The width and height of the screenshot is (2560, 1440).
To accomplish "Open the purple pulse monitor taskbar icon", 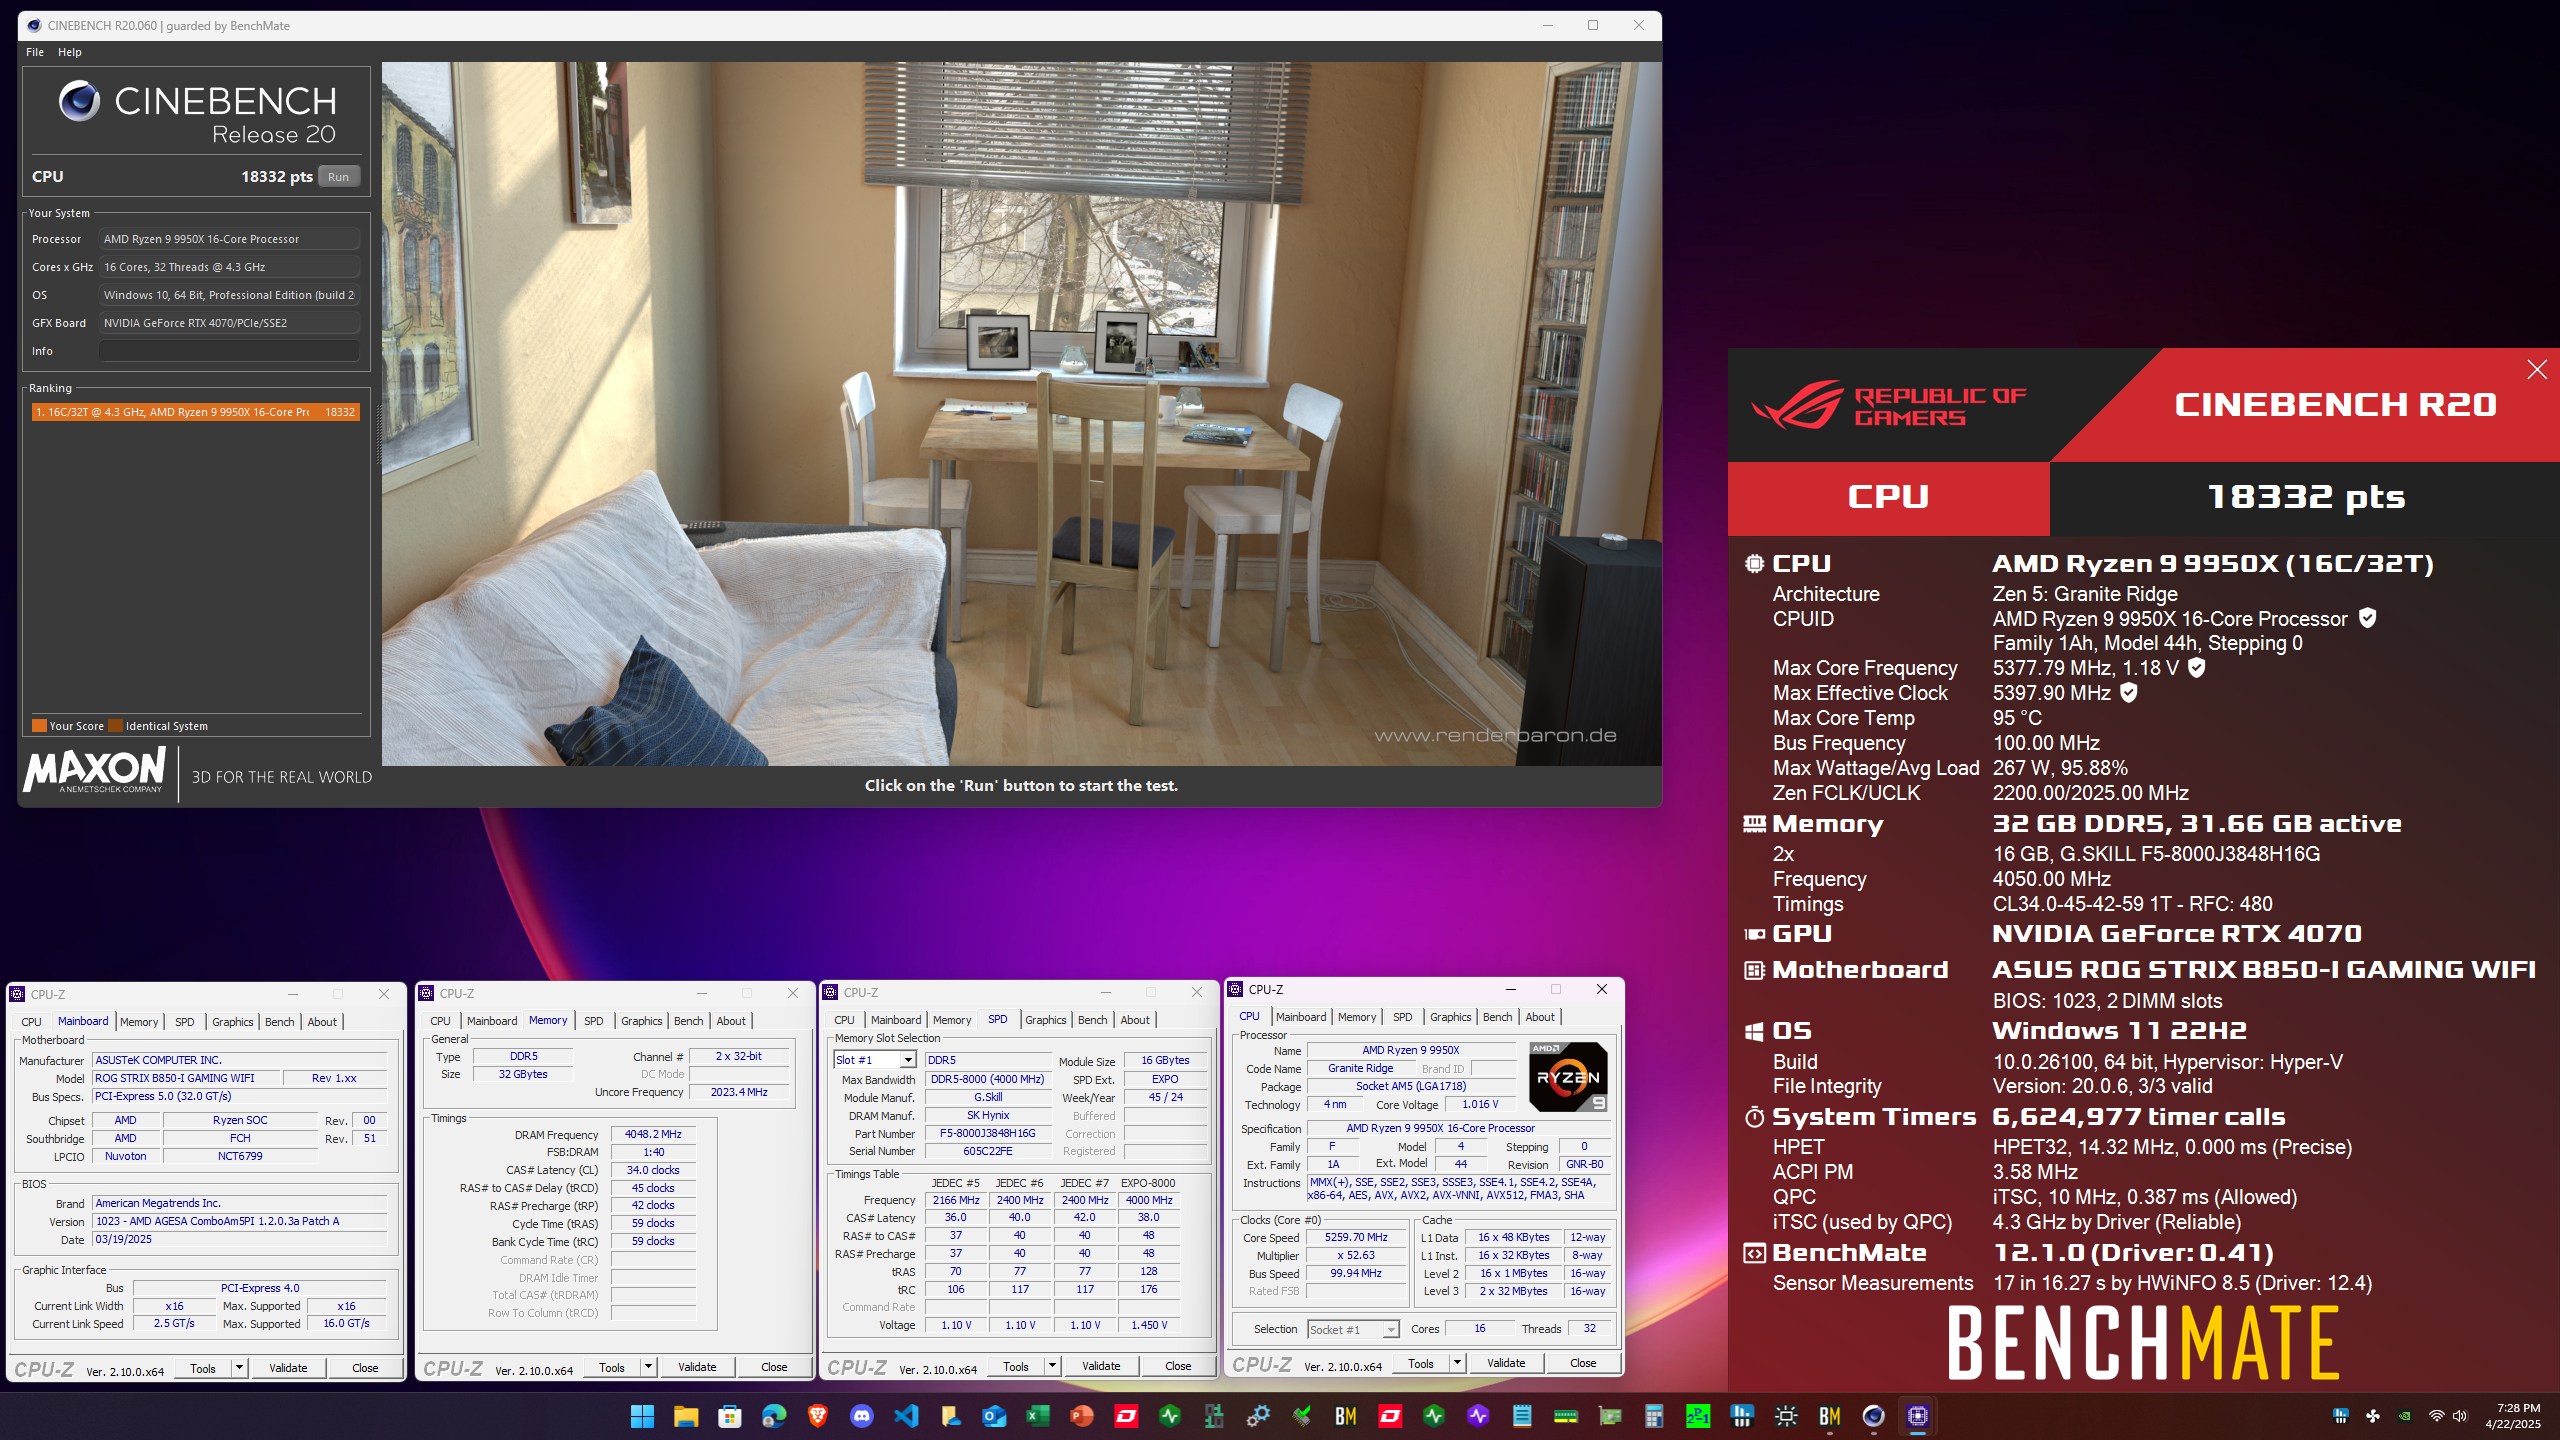I will coord(1478,1416).
